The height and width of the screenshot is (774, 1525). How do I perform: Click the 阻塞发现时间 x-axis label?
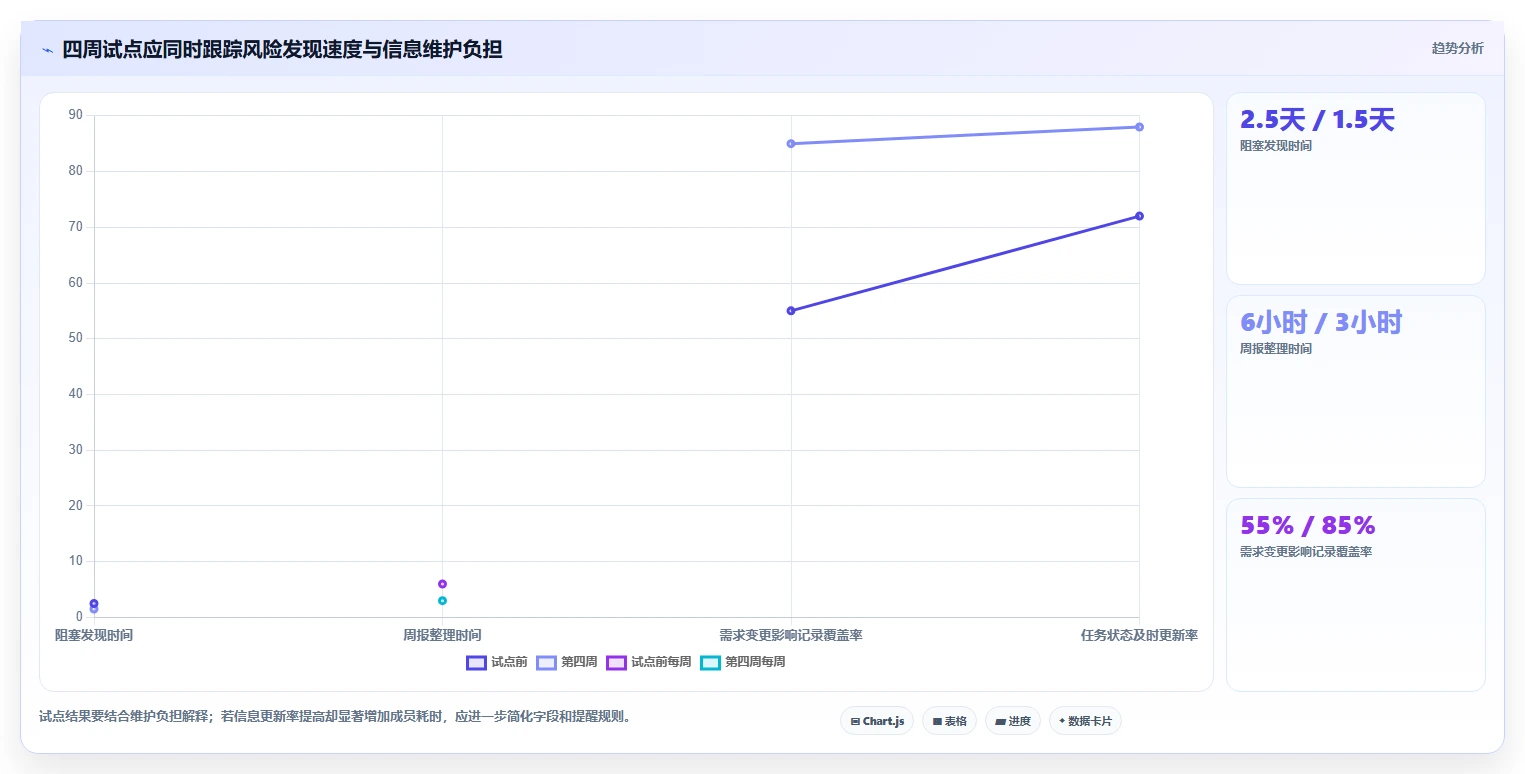click(94, 635)
